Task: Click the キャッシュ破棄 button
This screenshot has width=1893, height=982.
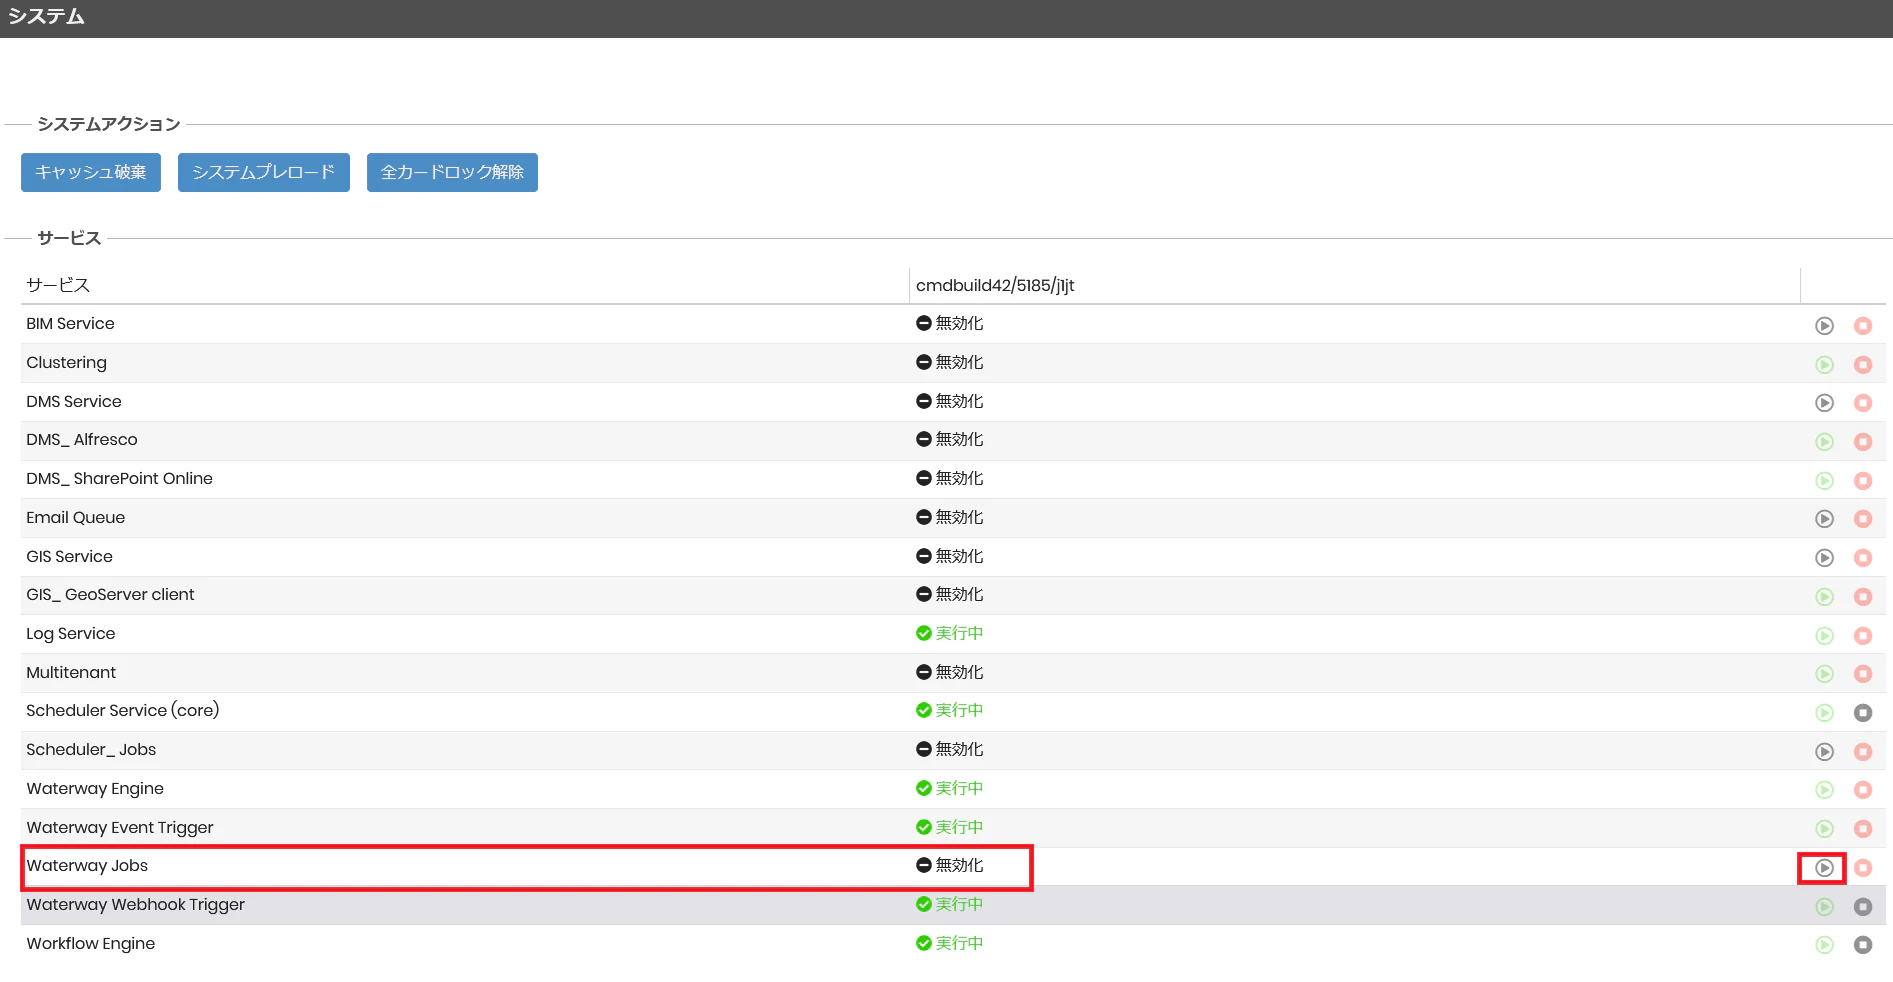Action: coord(91,172)
